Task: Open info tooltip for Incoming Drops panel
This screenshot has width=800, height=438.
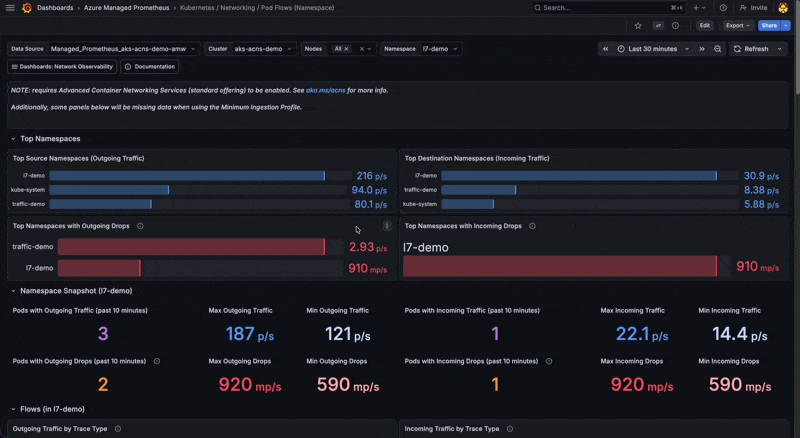Action: tap(532, 226)
